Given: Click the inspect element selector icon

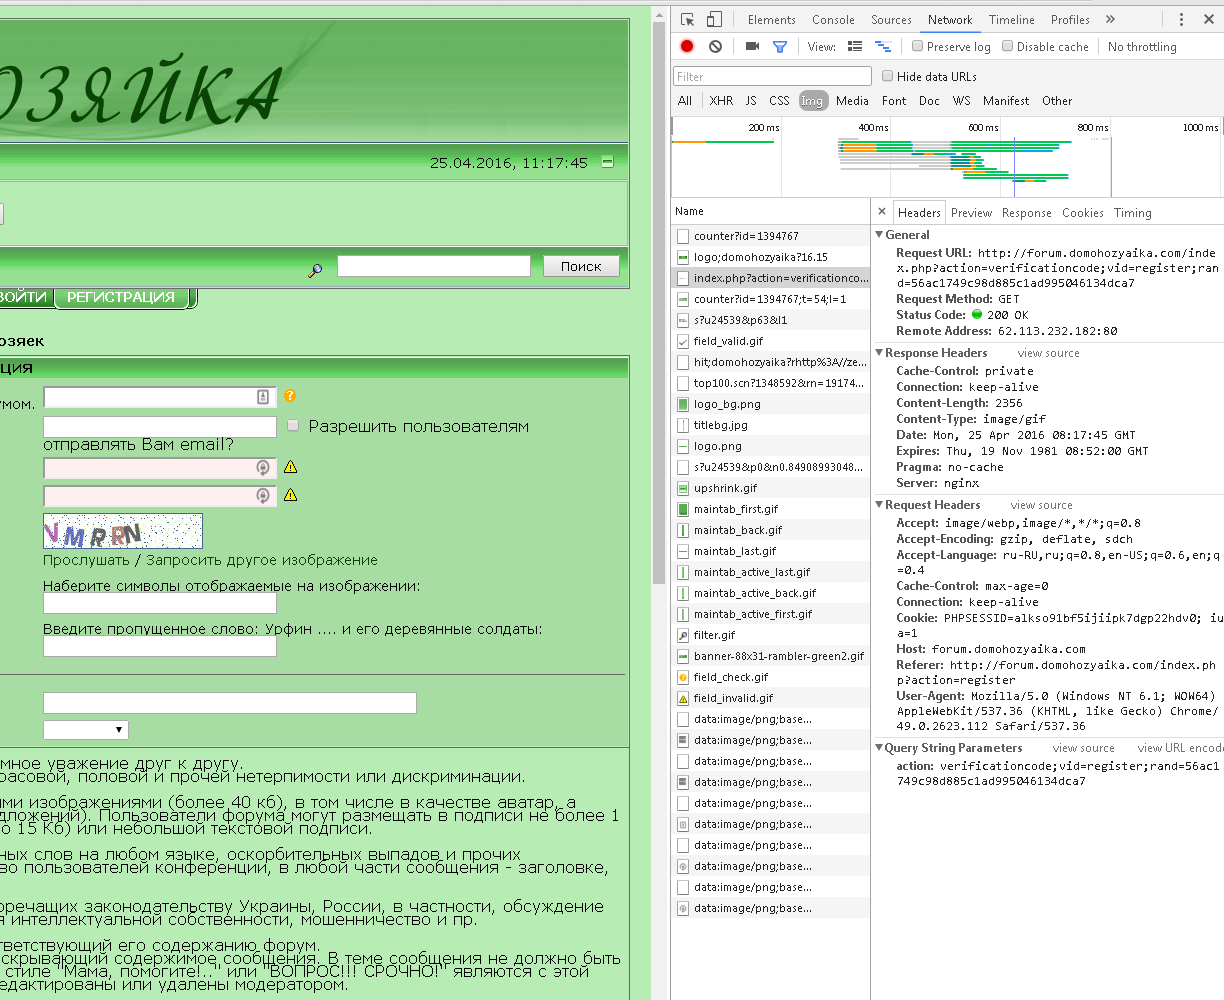Looking at the screenshot, I should tap(688, 19).
